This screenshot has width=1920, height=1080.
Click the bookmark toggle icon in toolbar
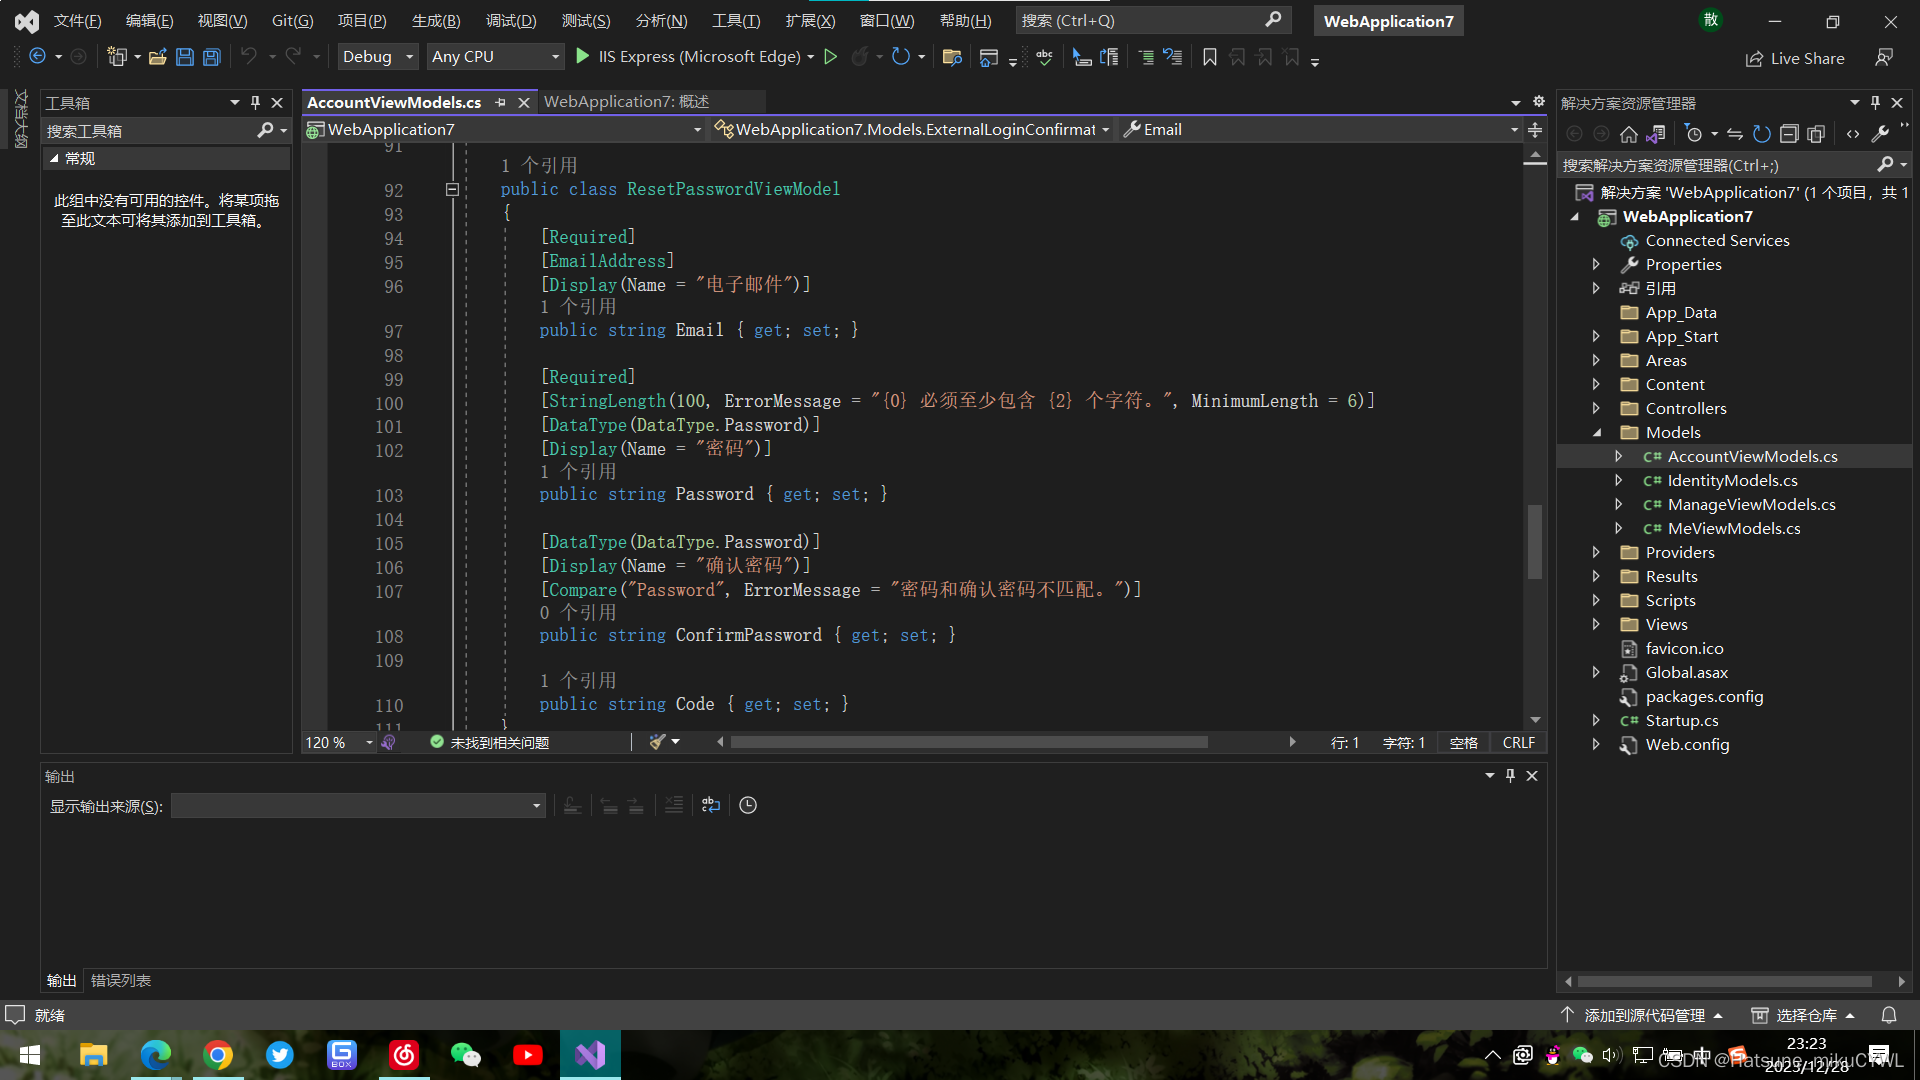click(x=1210, y=57)
